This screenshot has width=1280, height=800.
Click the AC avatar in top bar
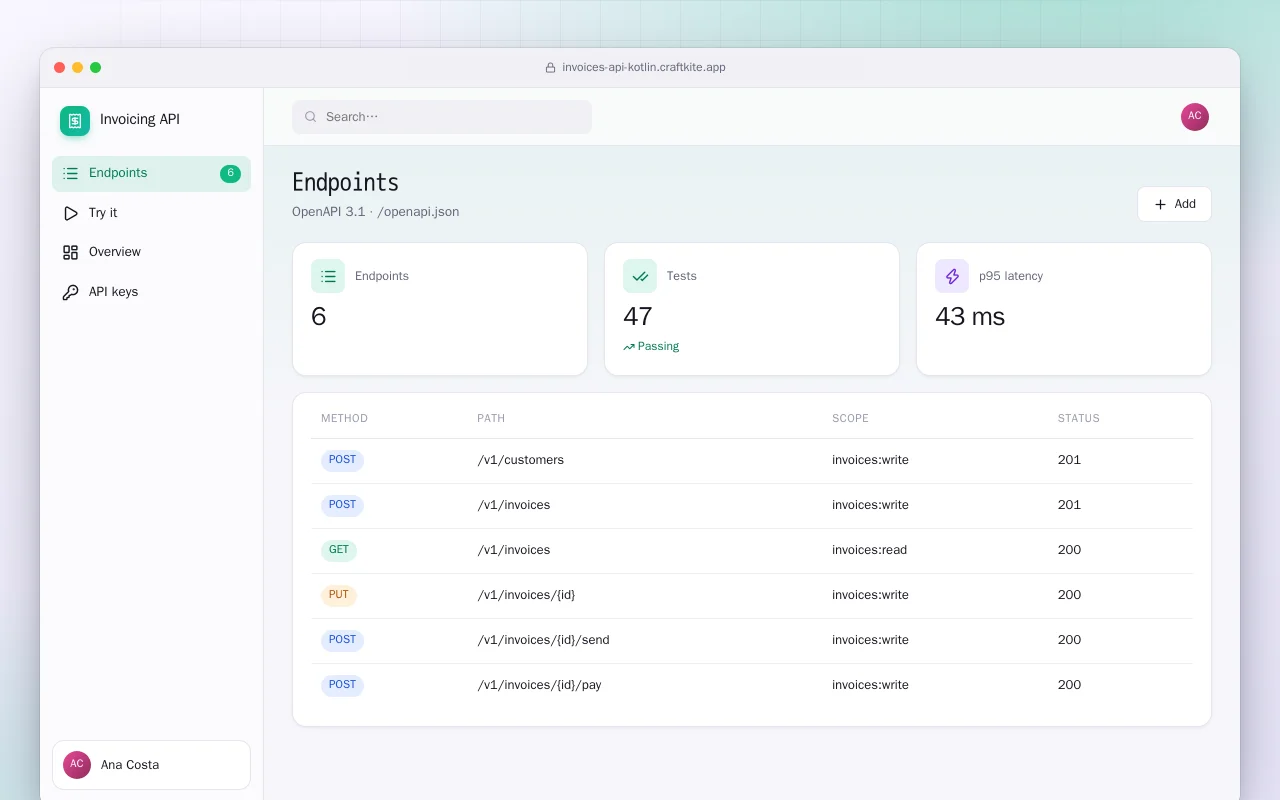point(1195,117)
